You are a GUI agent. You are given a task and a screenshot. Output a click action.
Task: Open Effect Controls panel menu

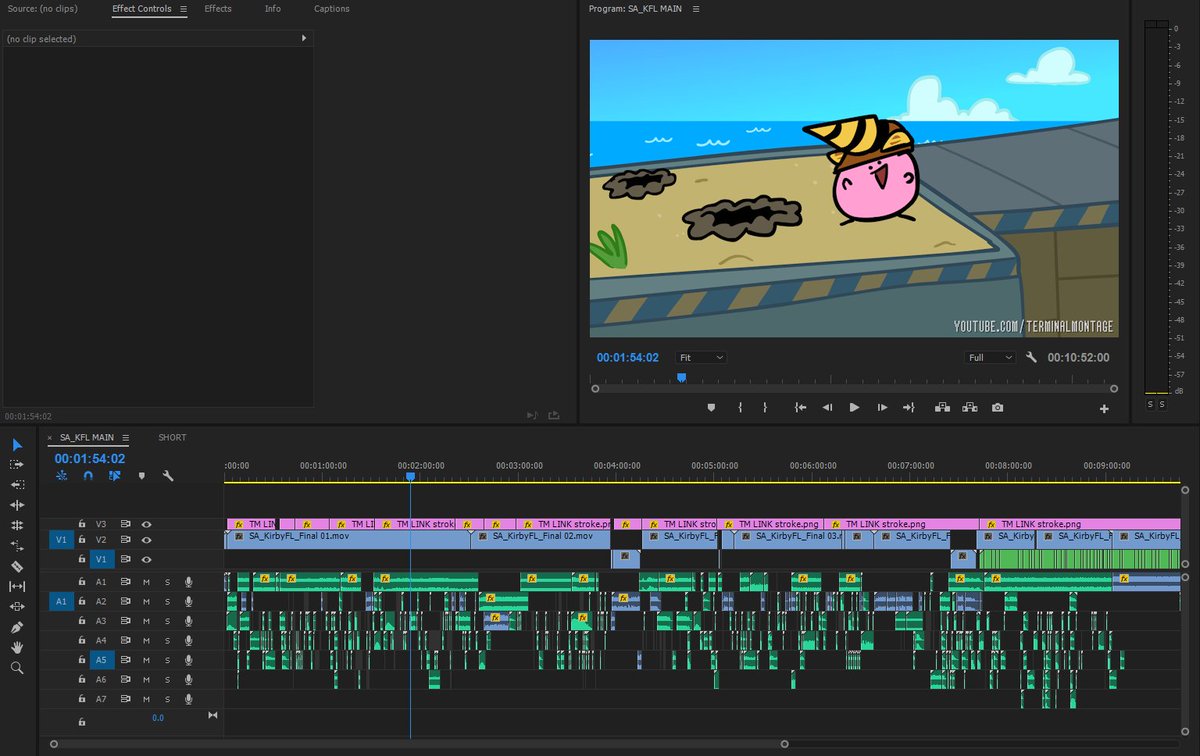(x=183, y=9)
